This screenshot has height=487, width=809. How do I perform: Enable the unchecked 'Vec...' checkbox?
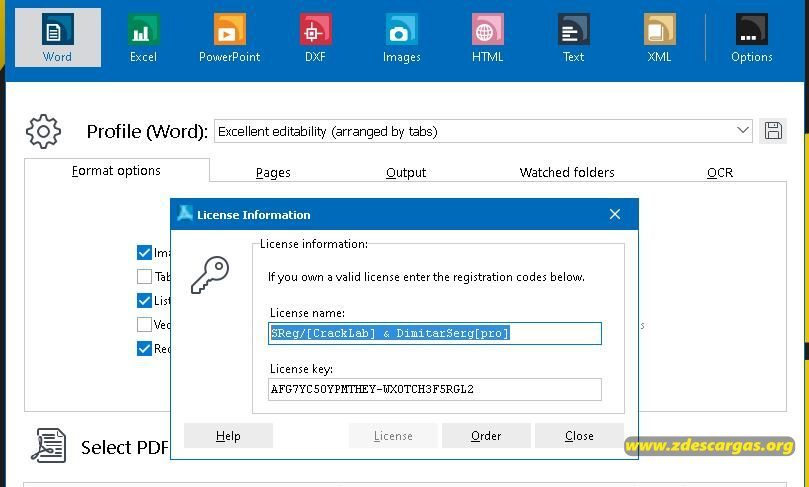pyautogui.click(x=144, y=324)
